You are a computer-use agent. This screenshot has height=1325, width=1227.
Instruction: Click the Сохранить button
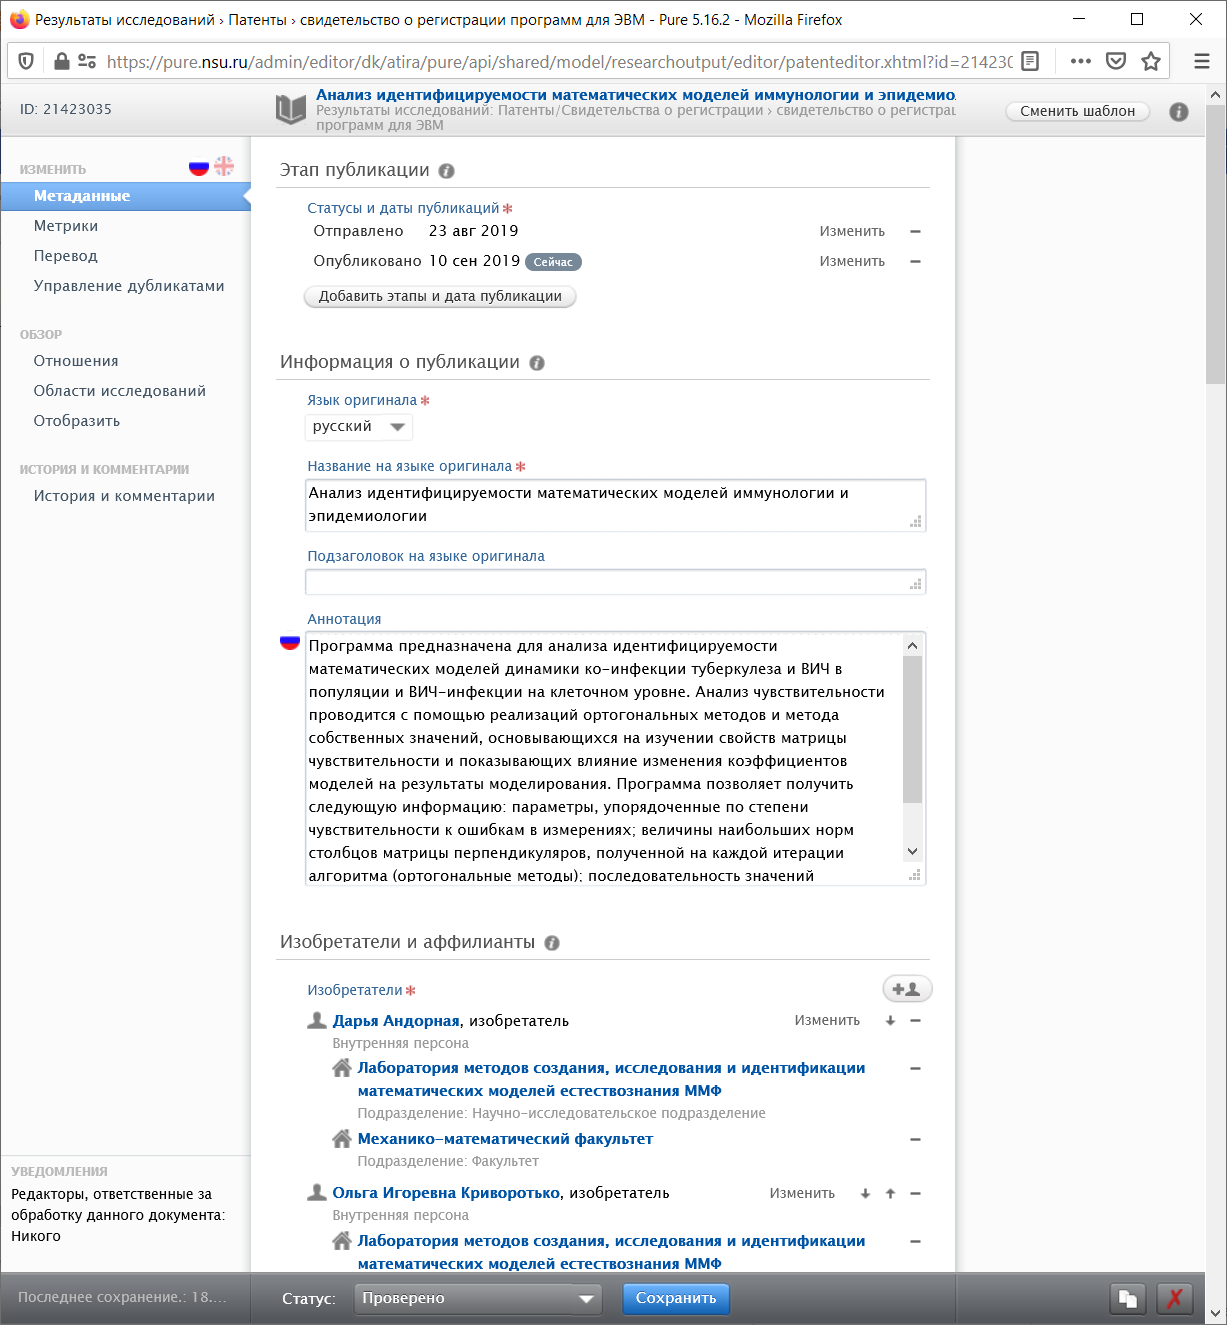click(x=676, y=1299)
